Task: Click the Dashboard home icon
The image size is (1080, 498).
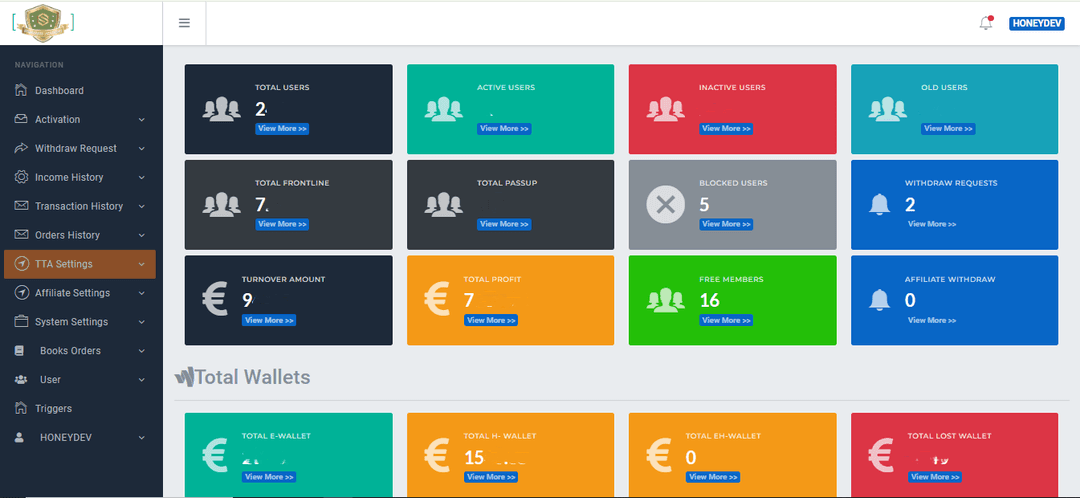Action: (22, 91)
